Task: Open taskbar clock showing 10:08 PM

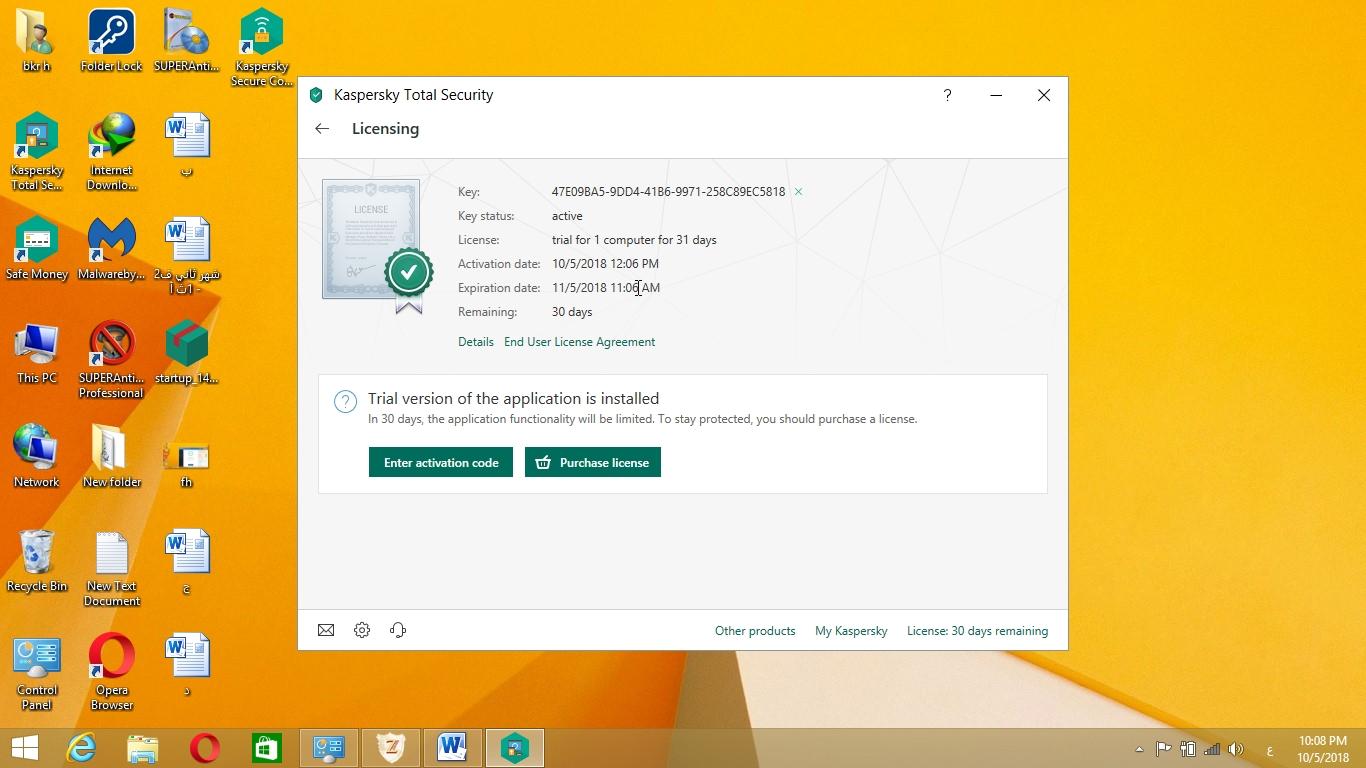Action: coord(1323,749)
